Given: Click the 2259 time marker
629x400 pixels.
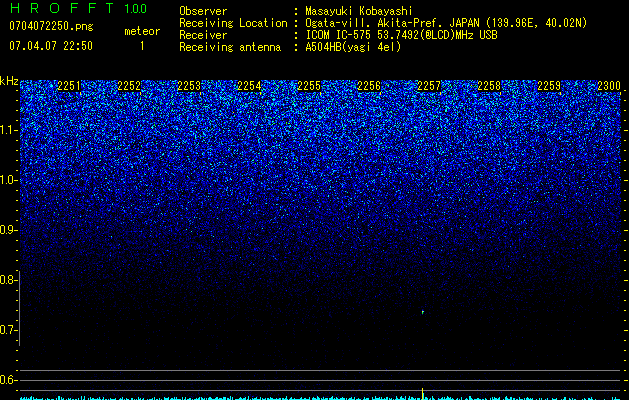Looking at the screenshot, I should [549, 86].
